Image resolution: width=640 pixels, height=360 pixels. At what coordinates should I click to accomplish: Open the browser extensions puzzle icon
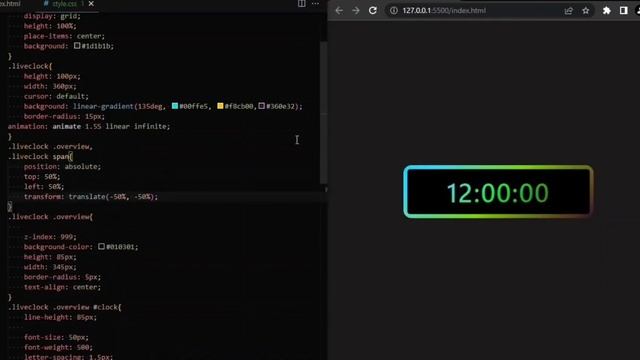[607, 11]
